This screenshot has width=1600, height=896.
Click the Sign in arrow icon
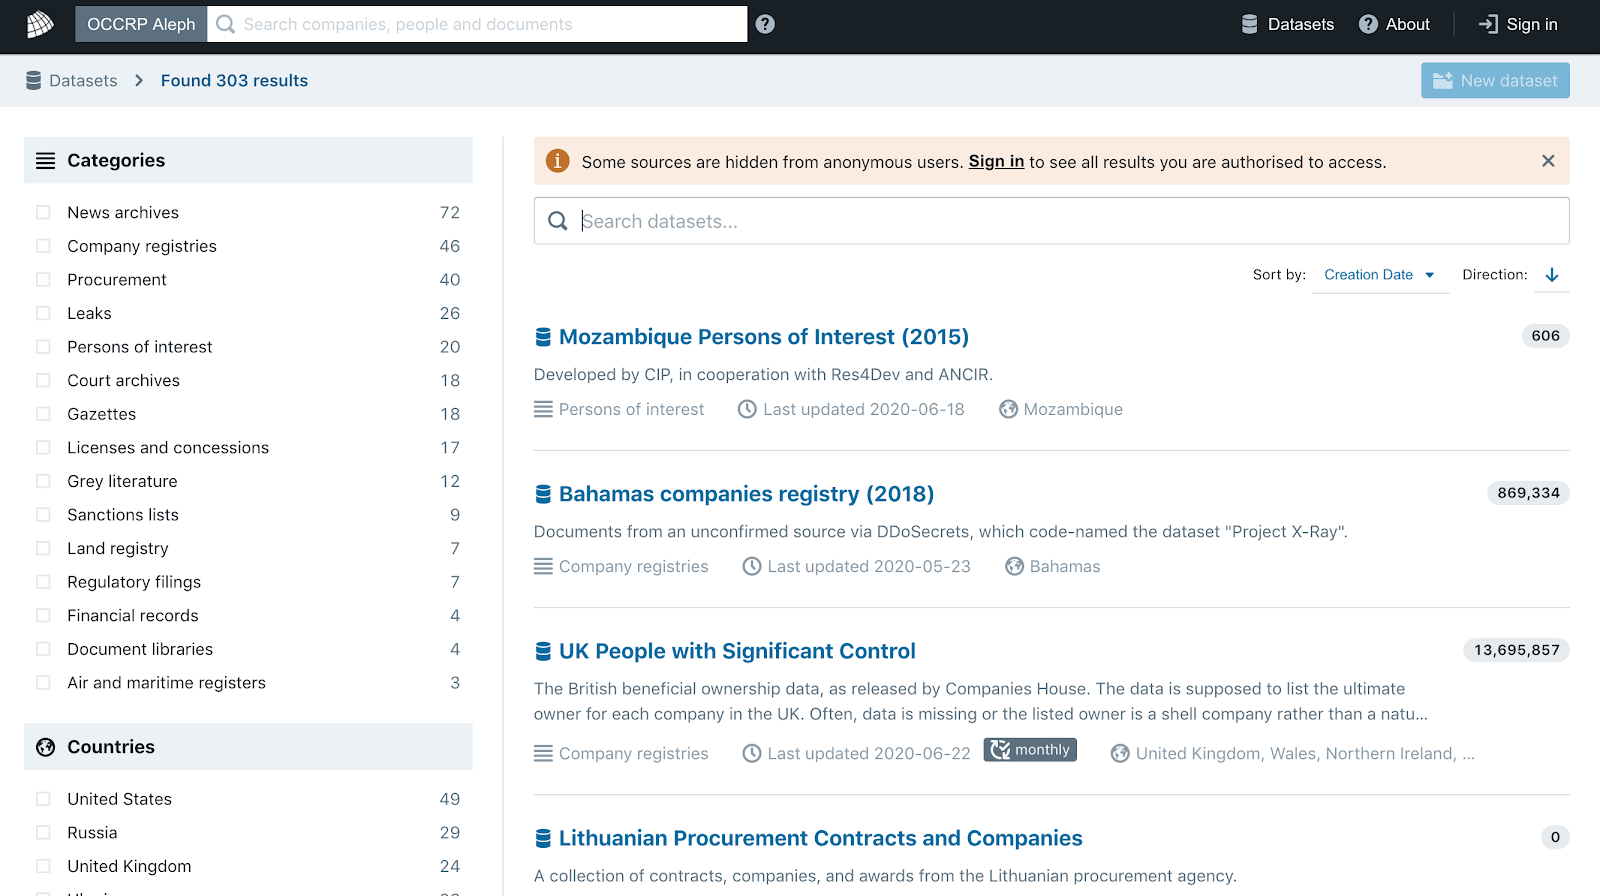point(1488,24)
